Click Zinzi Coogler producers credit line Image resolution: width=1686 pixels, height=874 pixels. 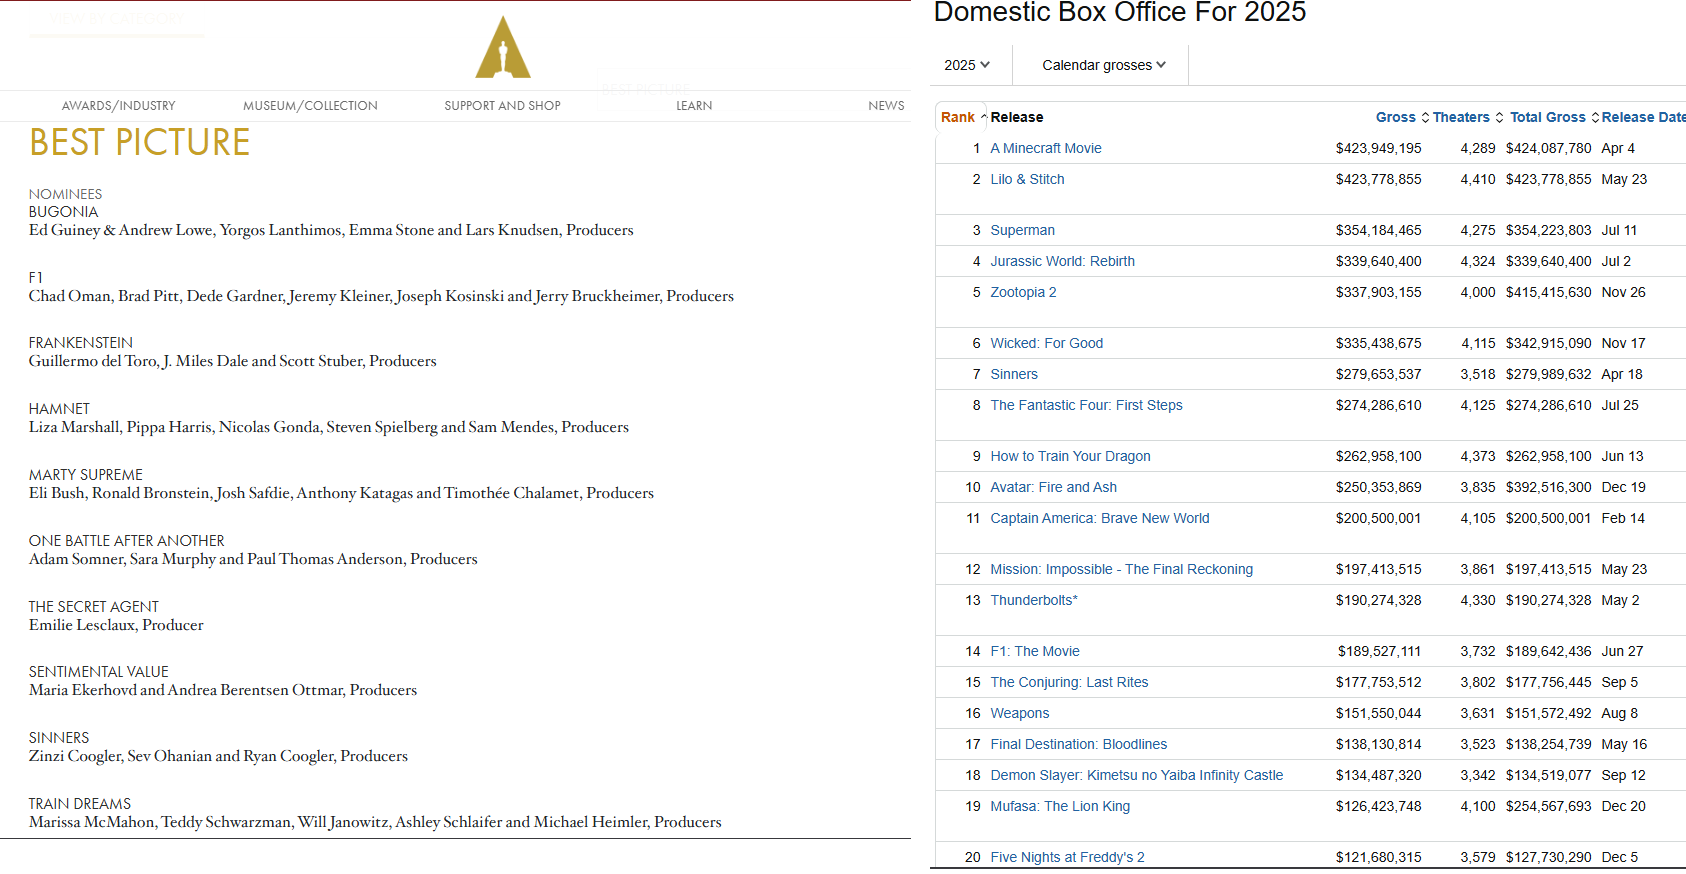[218, 756]
